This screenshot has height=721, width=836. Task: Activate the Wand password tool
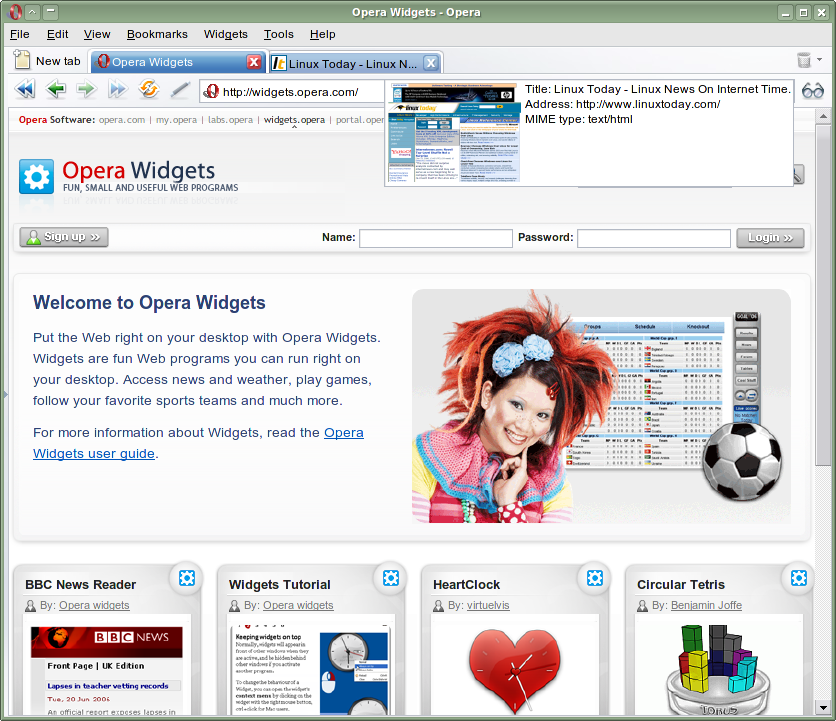pos(182,89)
